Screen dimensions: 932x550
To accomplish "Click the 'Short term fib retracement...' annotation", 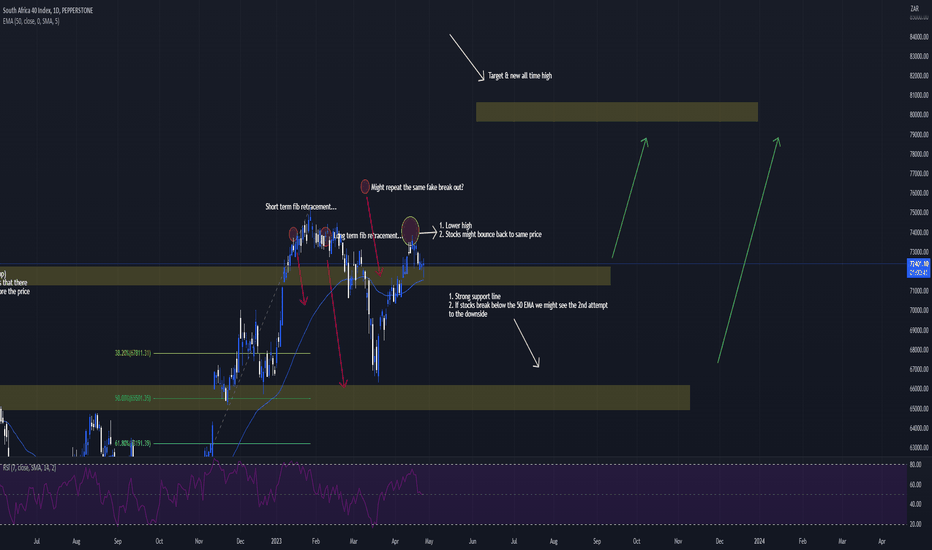I will [301, 207].
